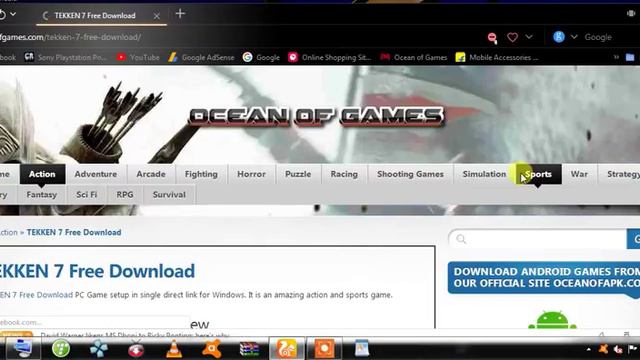
Task: Open the green round app in taskbar
Action: click(x=61, y=349)
